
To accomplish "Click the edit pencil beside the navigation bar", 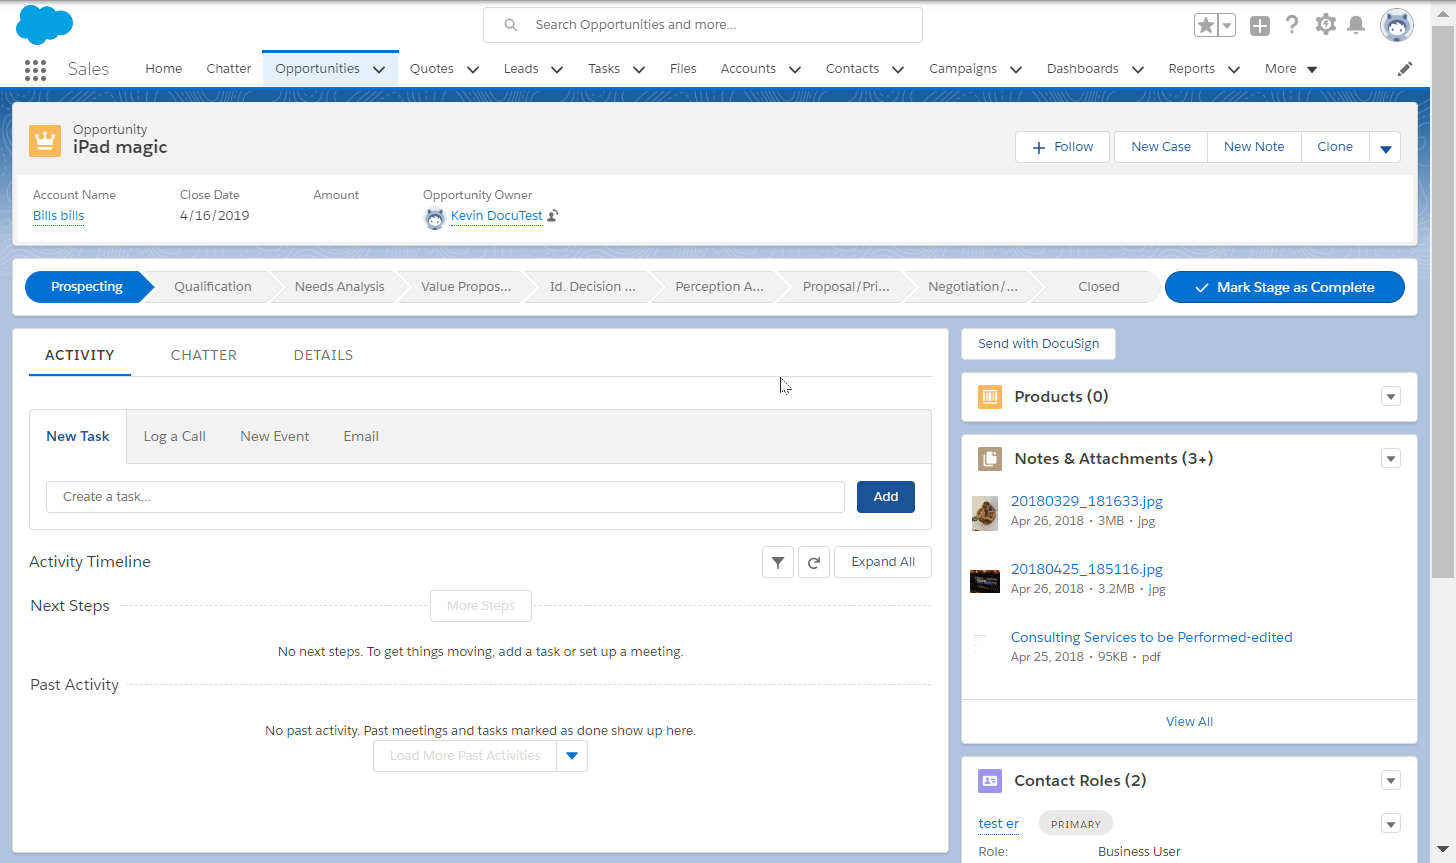I will coord(1405,68).
